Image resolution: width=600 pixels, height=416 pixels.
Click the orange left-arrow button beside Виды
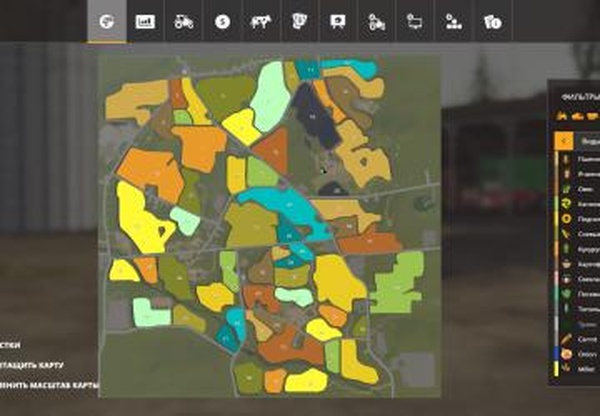click(x=564, y=141)
